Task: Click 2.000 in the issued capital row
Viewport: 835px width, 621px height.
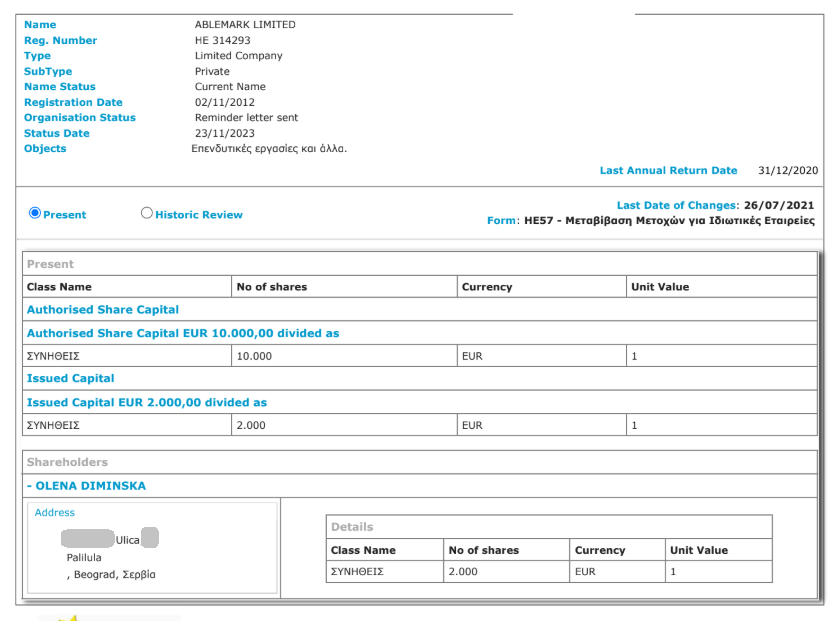Action: point(251,426)
